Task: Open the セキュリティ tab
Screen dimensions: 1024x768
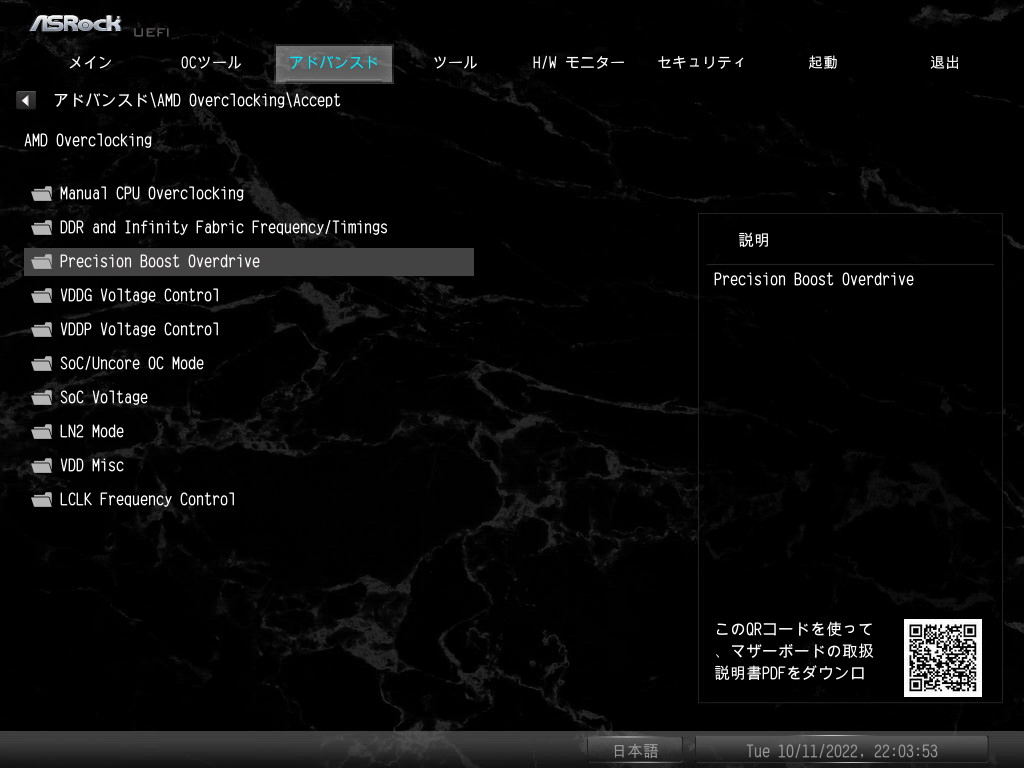Action: pos(701,63)
